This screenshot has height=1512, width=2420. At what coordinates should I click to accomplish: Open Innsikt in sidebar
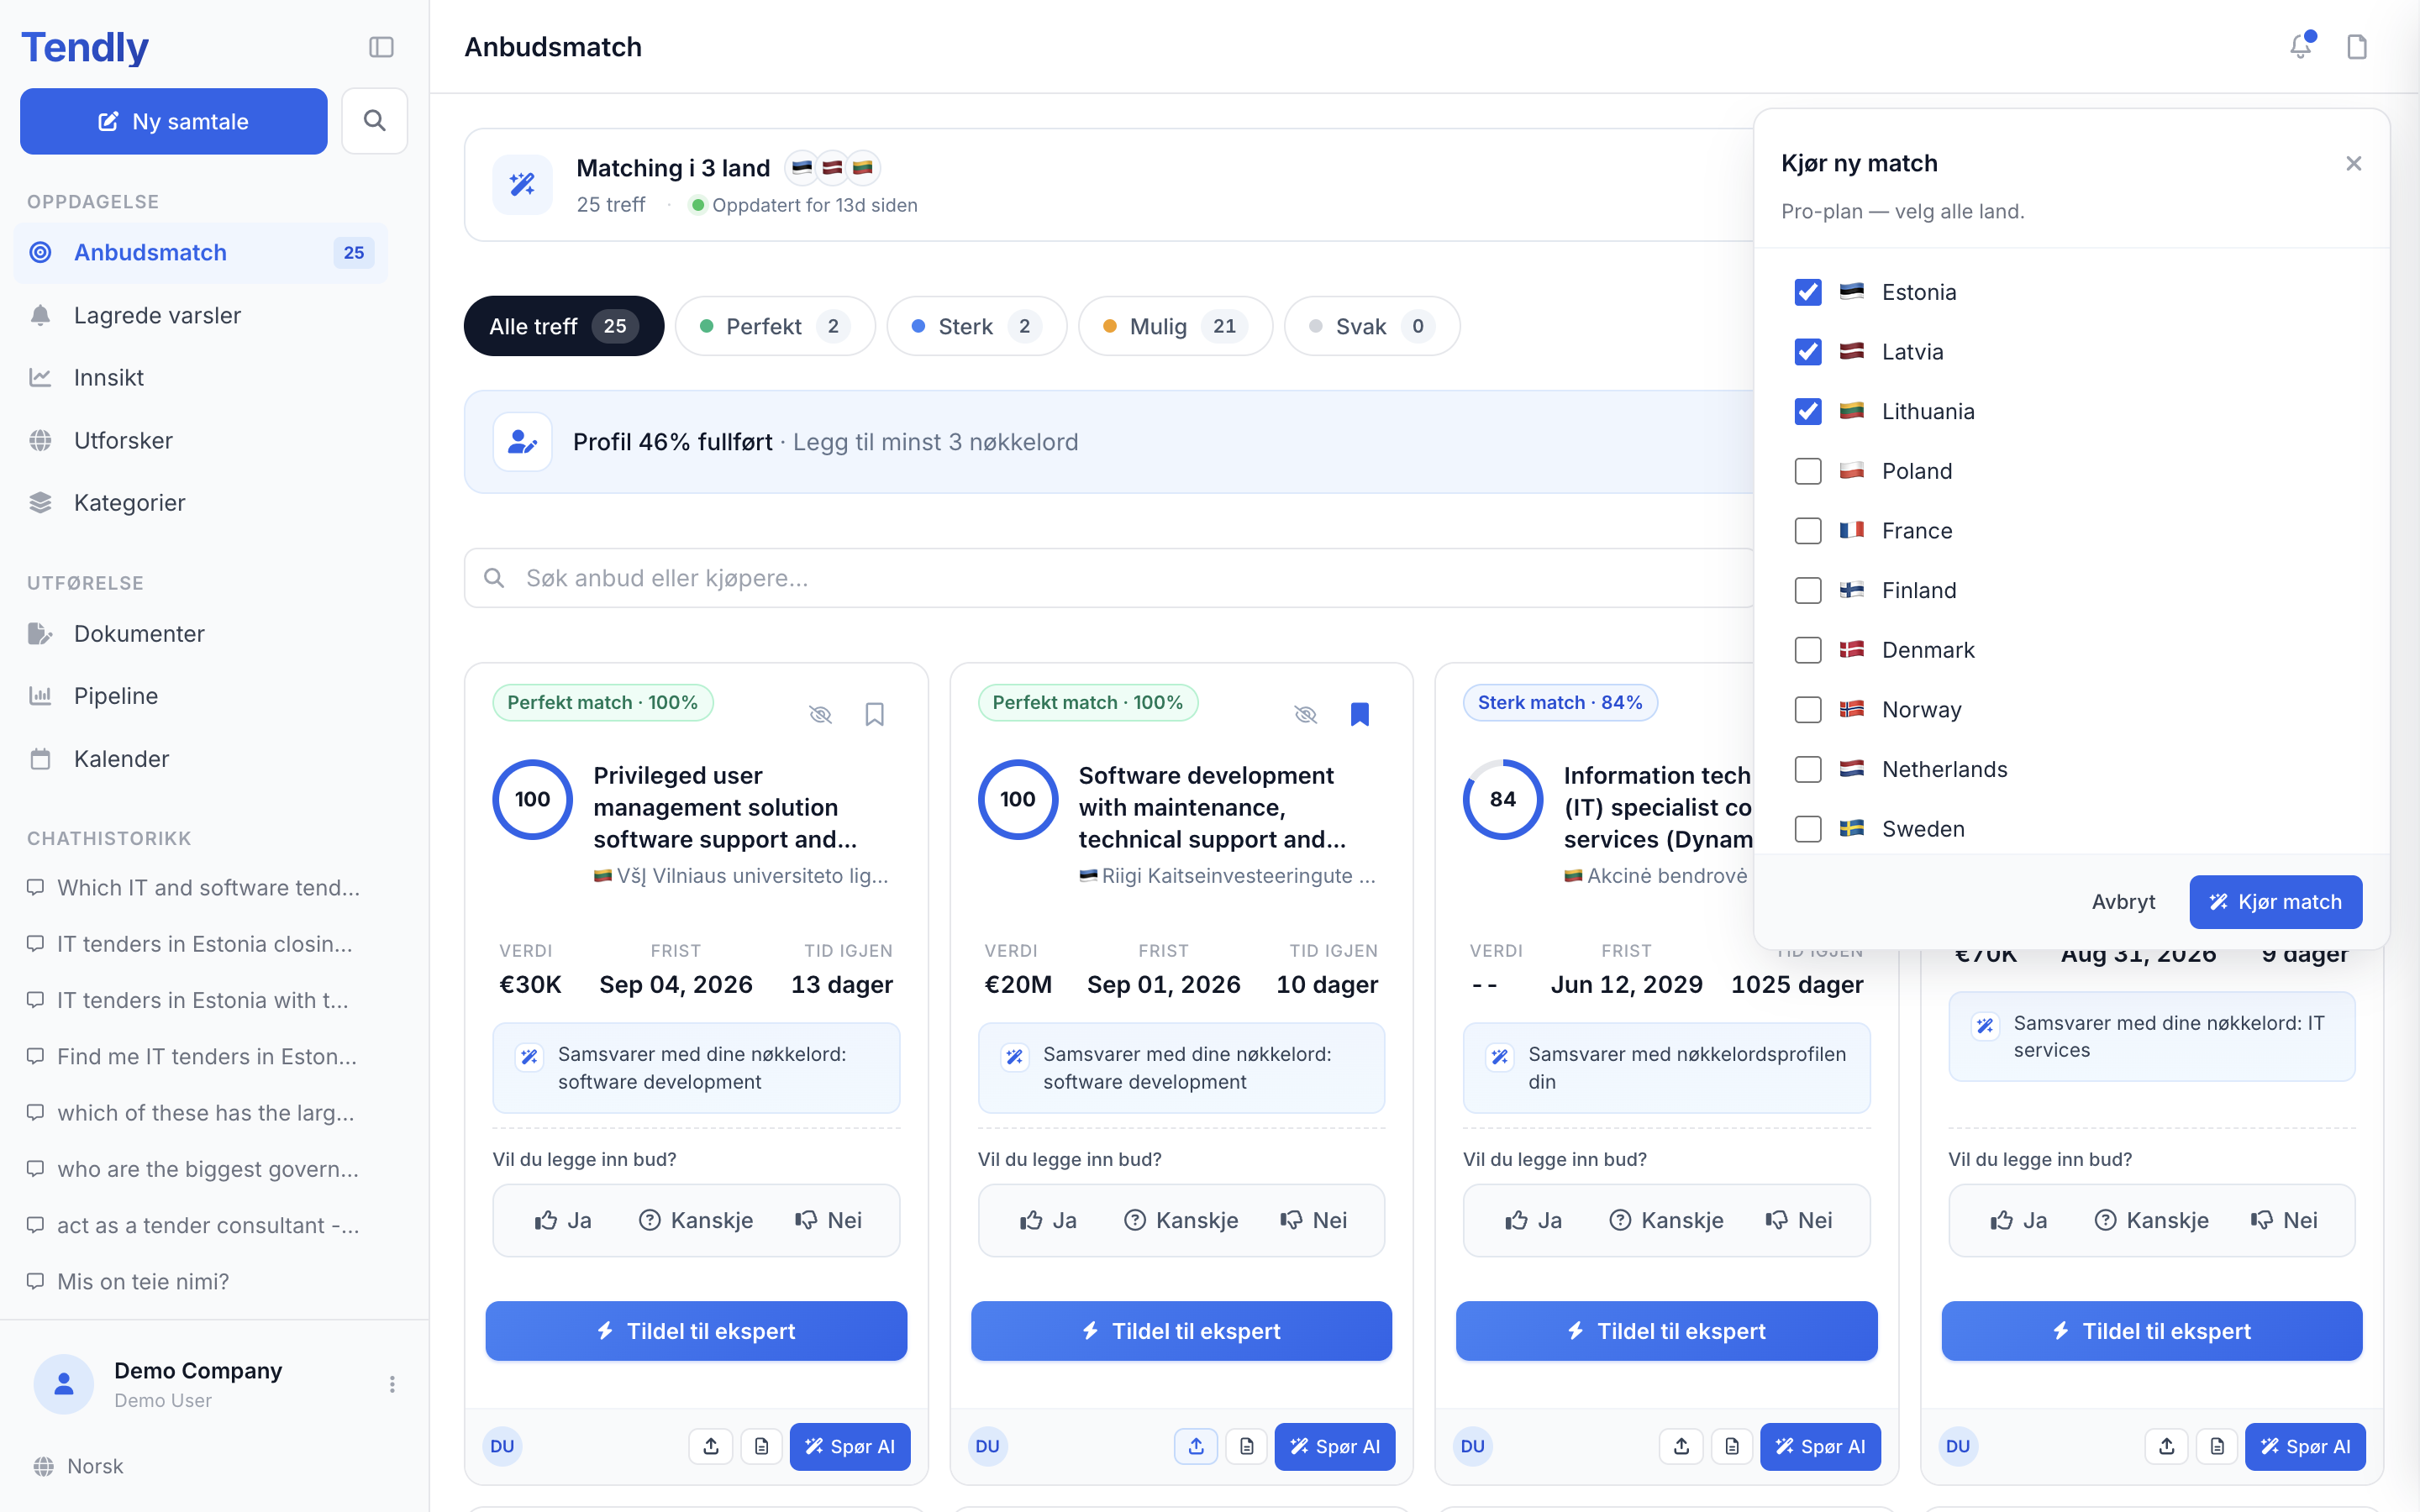201,377
